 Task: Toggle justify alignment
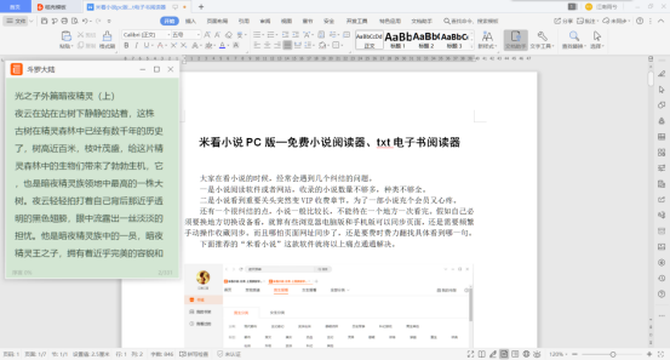288,45
